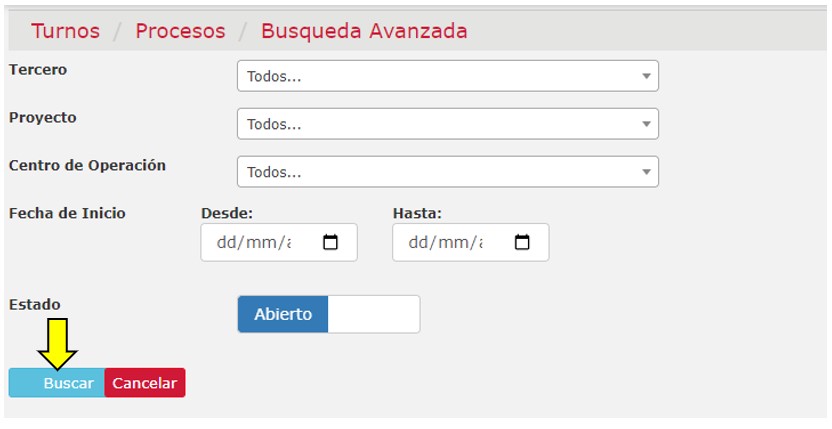Click the Estado label
Viewport: 832px width, 429px height.
coord(34,304)
